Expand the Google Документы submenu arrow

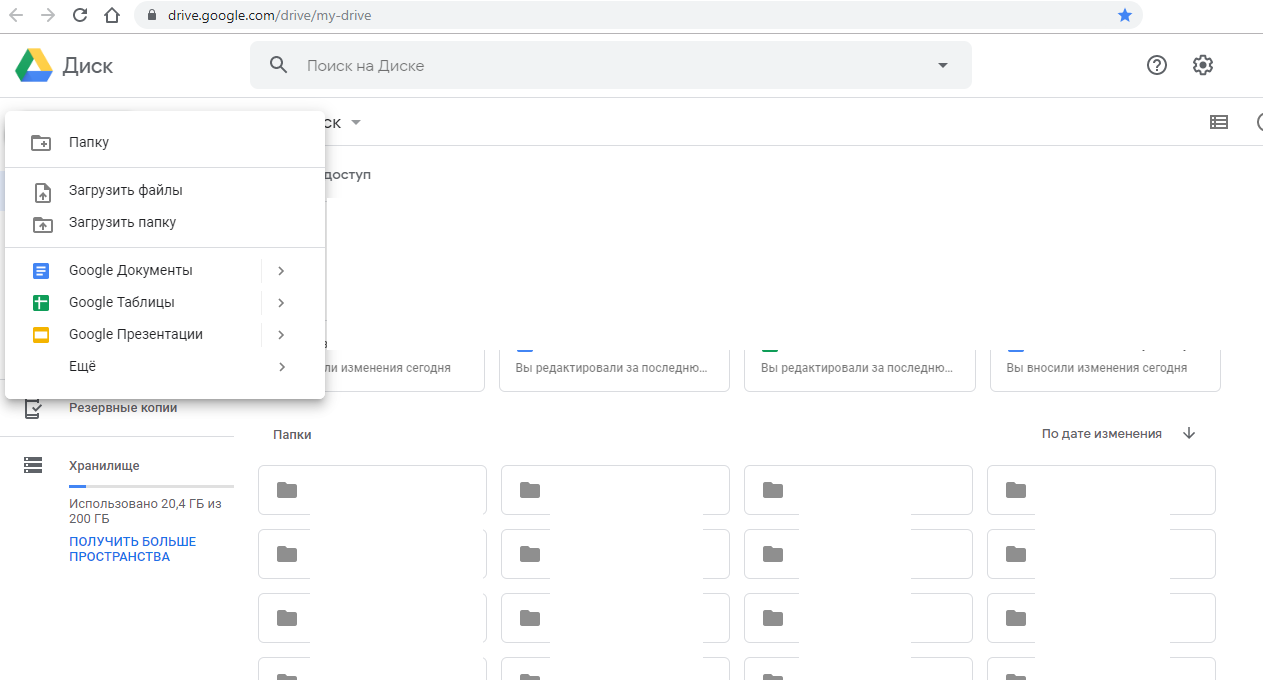(281, 270)
